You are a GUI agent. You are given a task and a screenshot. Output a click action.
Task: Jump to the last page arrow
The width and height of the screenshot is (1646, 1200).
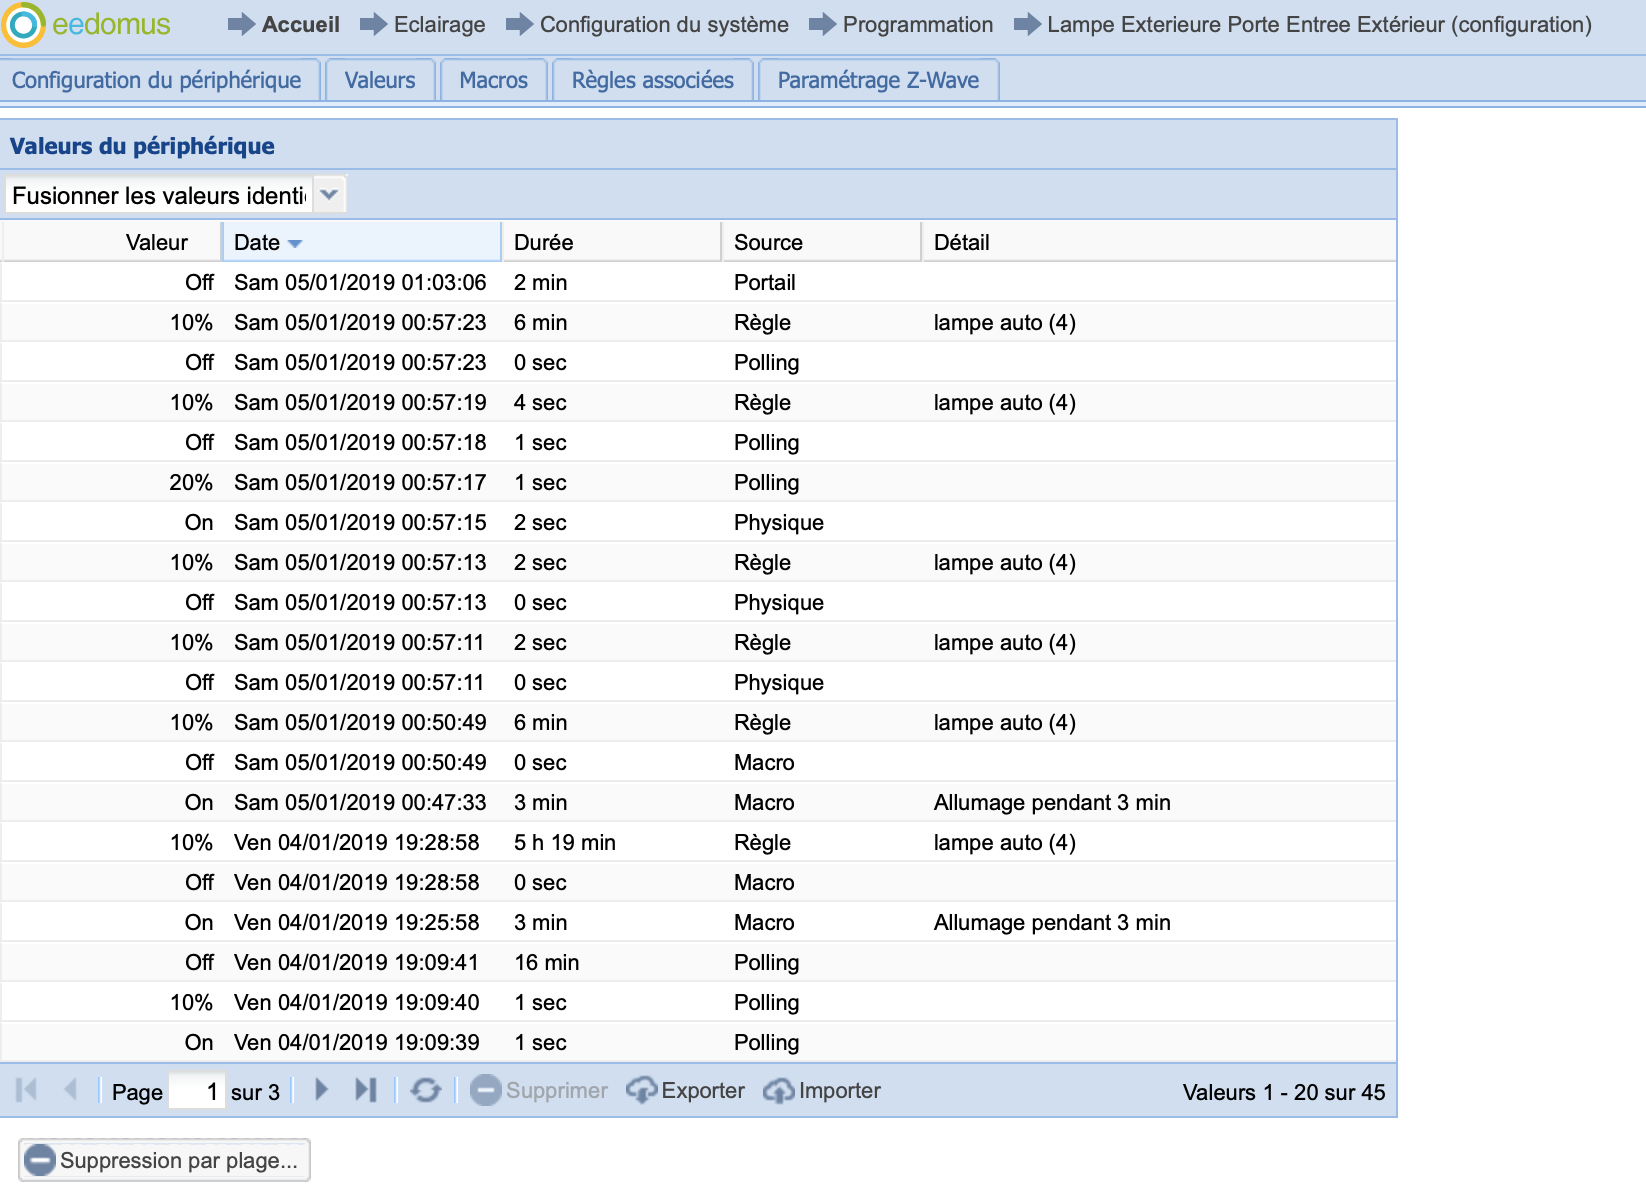point(366,1090)
